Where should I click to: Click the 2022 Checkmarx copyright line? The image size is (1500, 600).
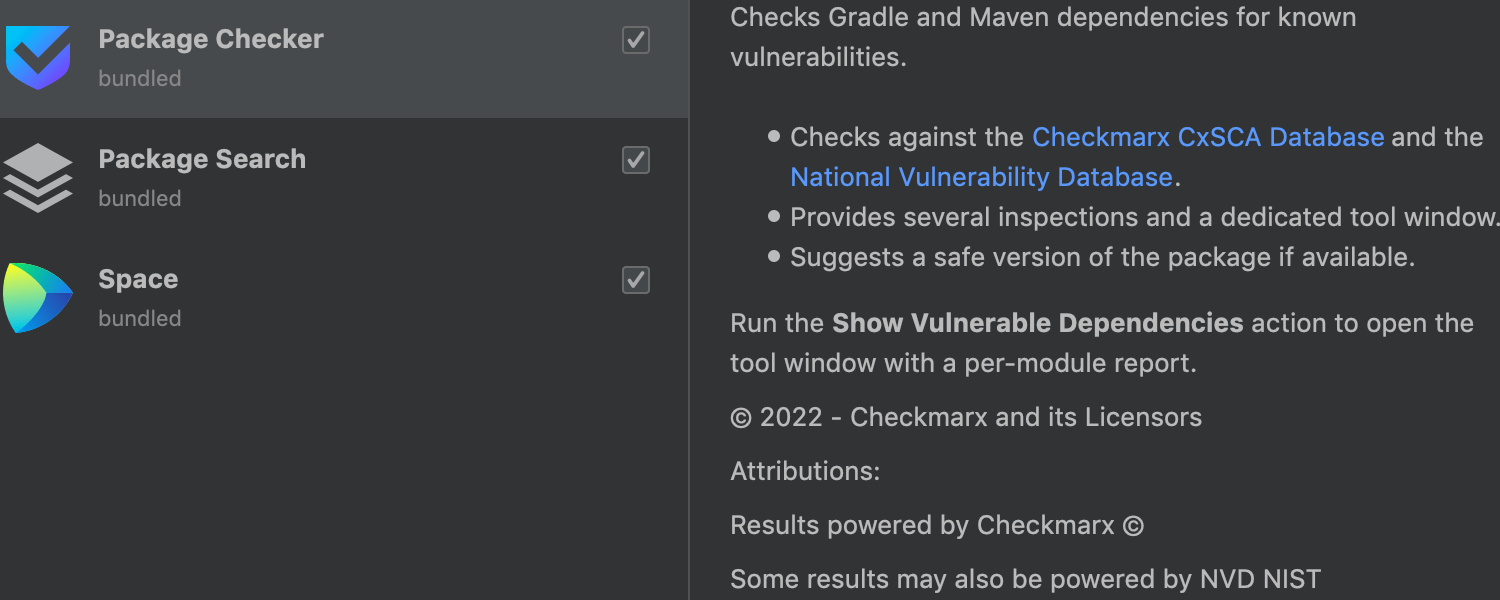(x=966, y=417)
